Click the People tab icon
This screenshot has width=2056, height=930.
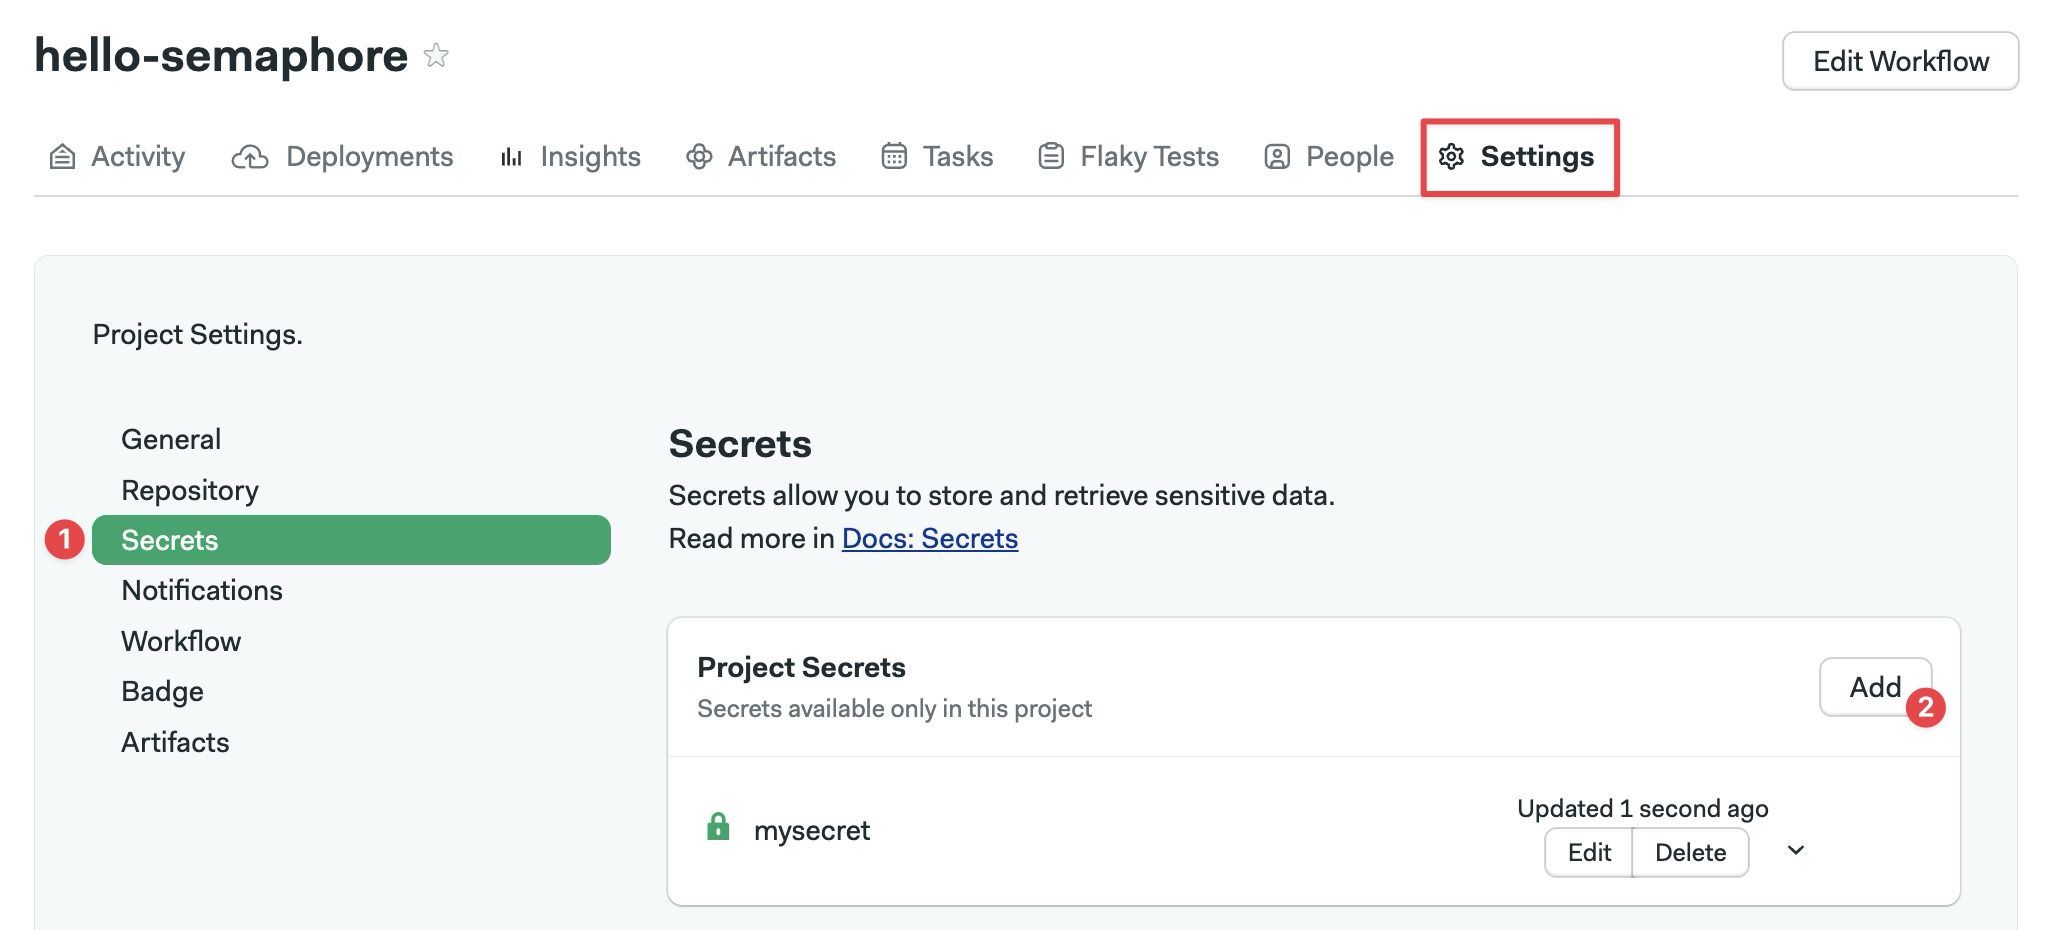[1277, 157]
